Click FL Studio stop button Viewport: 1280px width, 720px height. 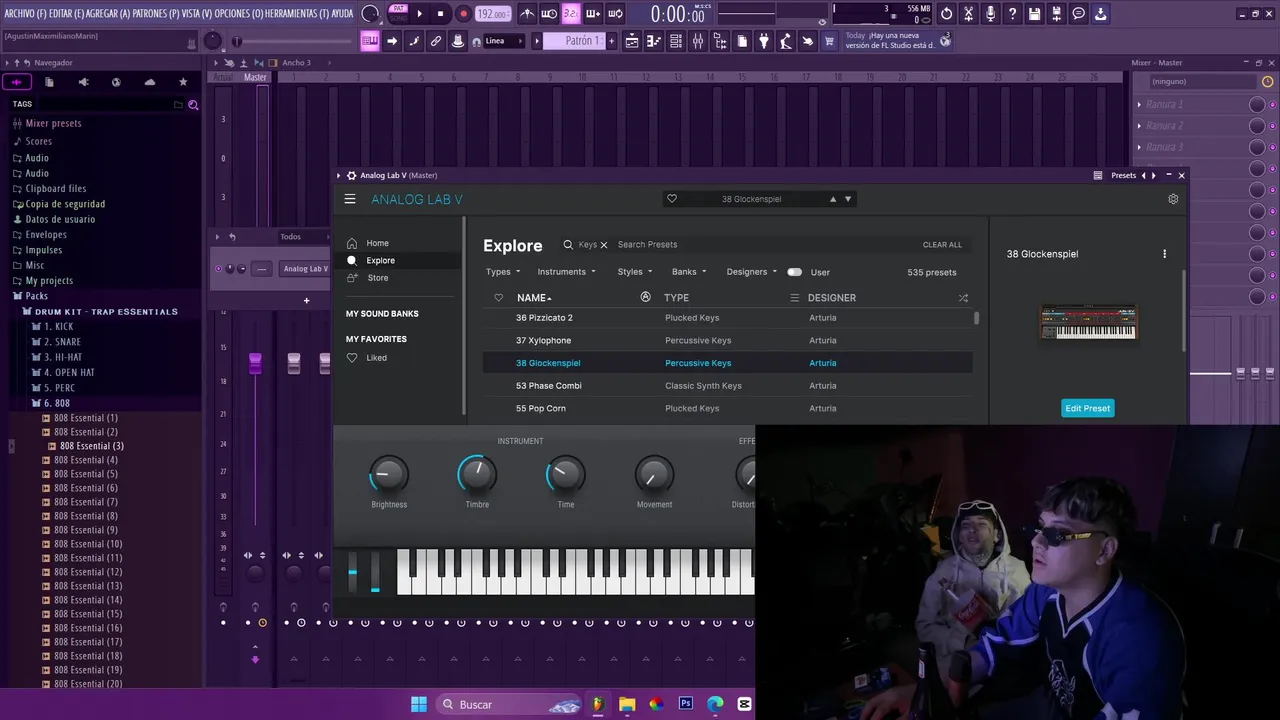click(x=440, y=14)
